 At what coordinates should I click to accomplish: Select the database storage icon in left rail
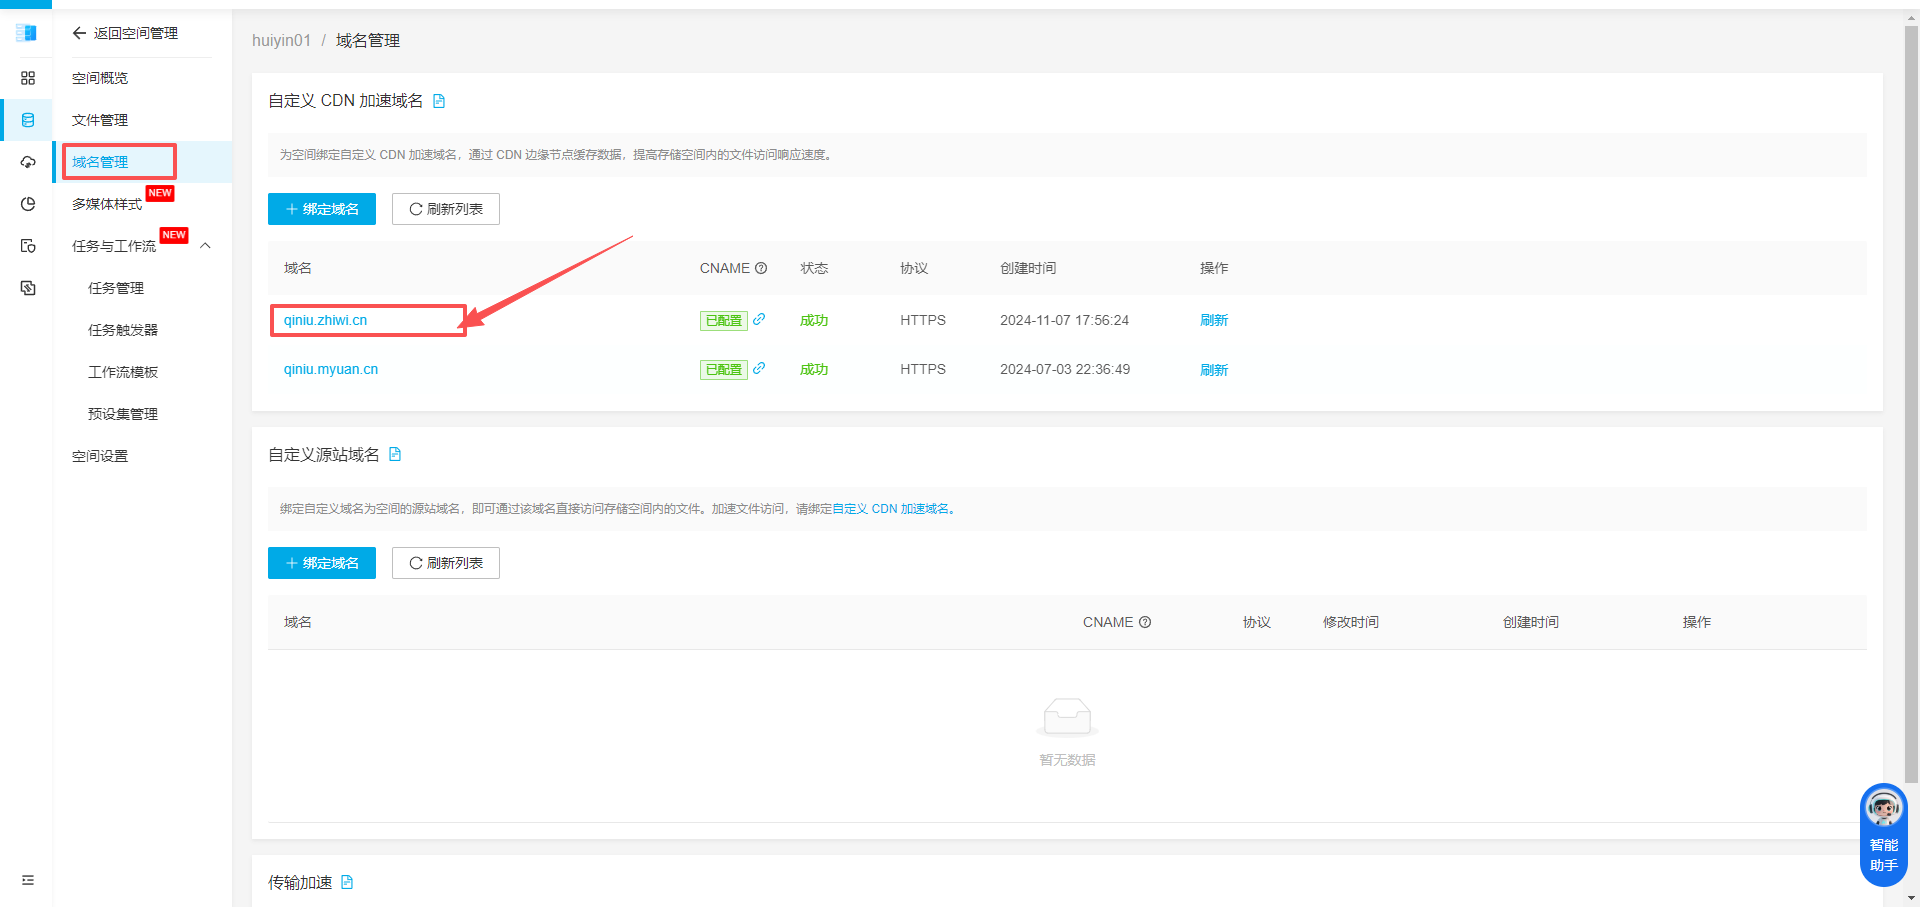pos(28,120)
